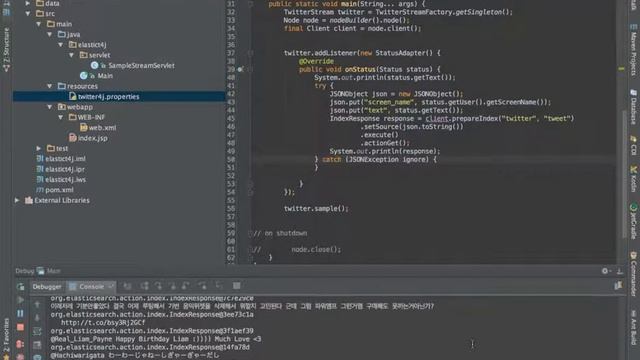This screenshot has width=640, height=360.
Task: Switch to the Console tab
Action: pyautogui.click(x=91, y=287)
